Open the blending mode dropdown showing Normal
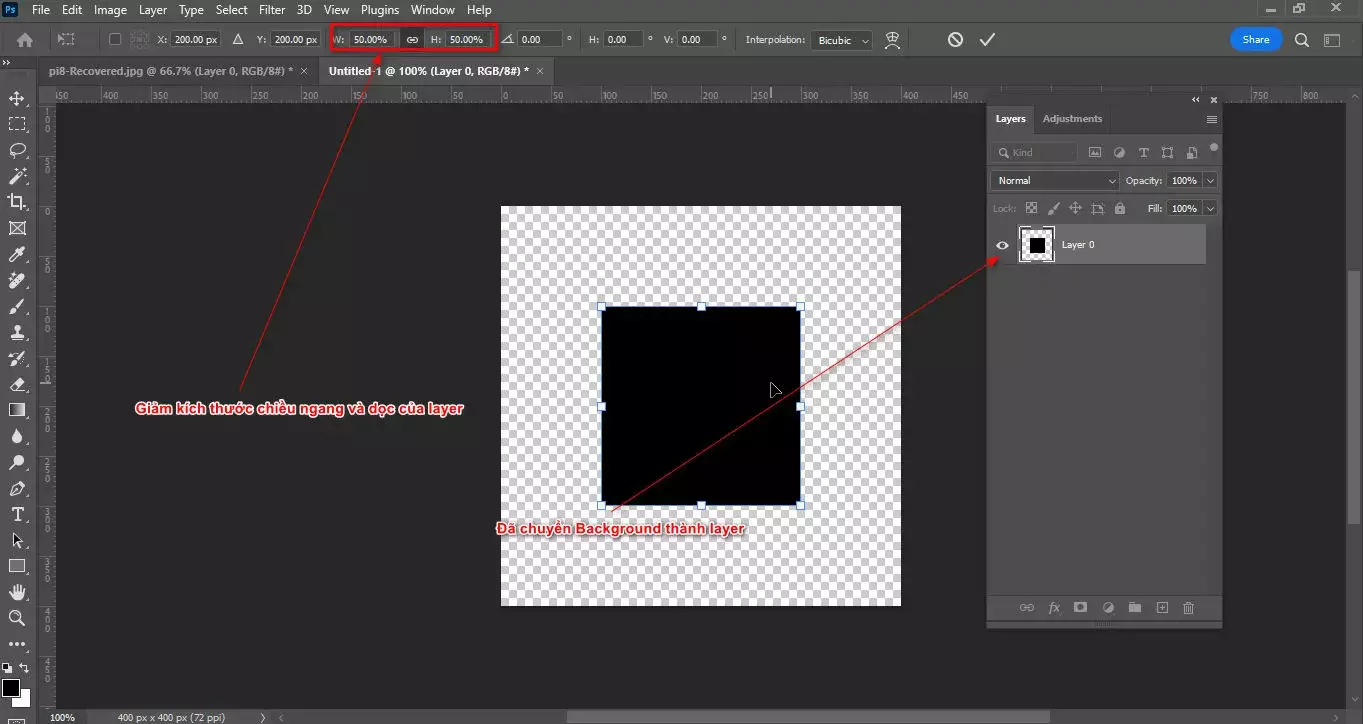Viewport: 1363px width, 724px height. [x=1053, y=180]
